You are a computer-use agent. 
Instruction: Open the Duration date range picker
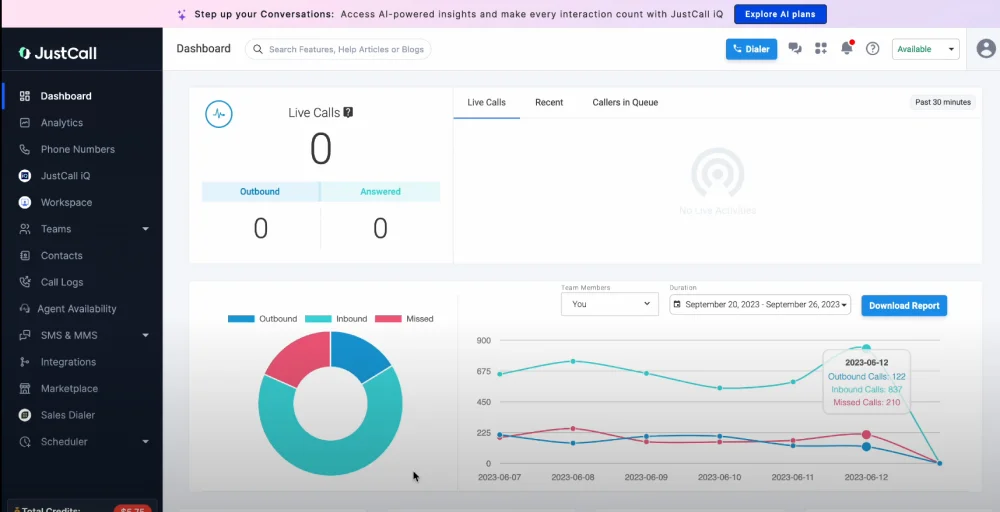click(x=760, y=305)
